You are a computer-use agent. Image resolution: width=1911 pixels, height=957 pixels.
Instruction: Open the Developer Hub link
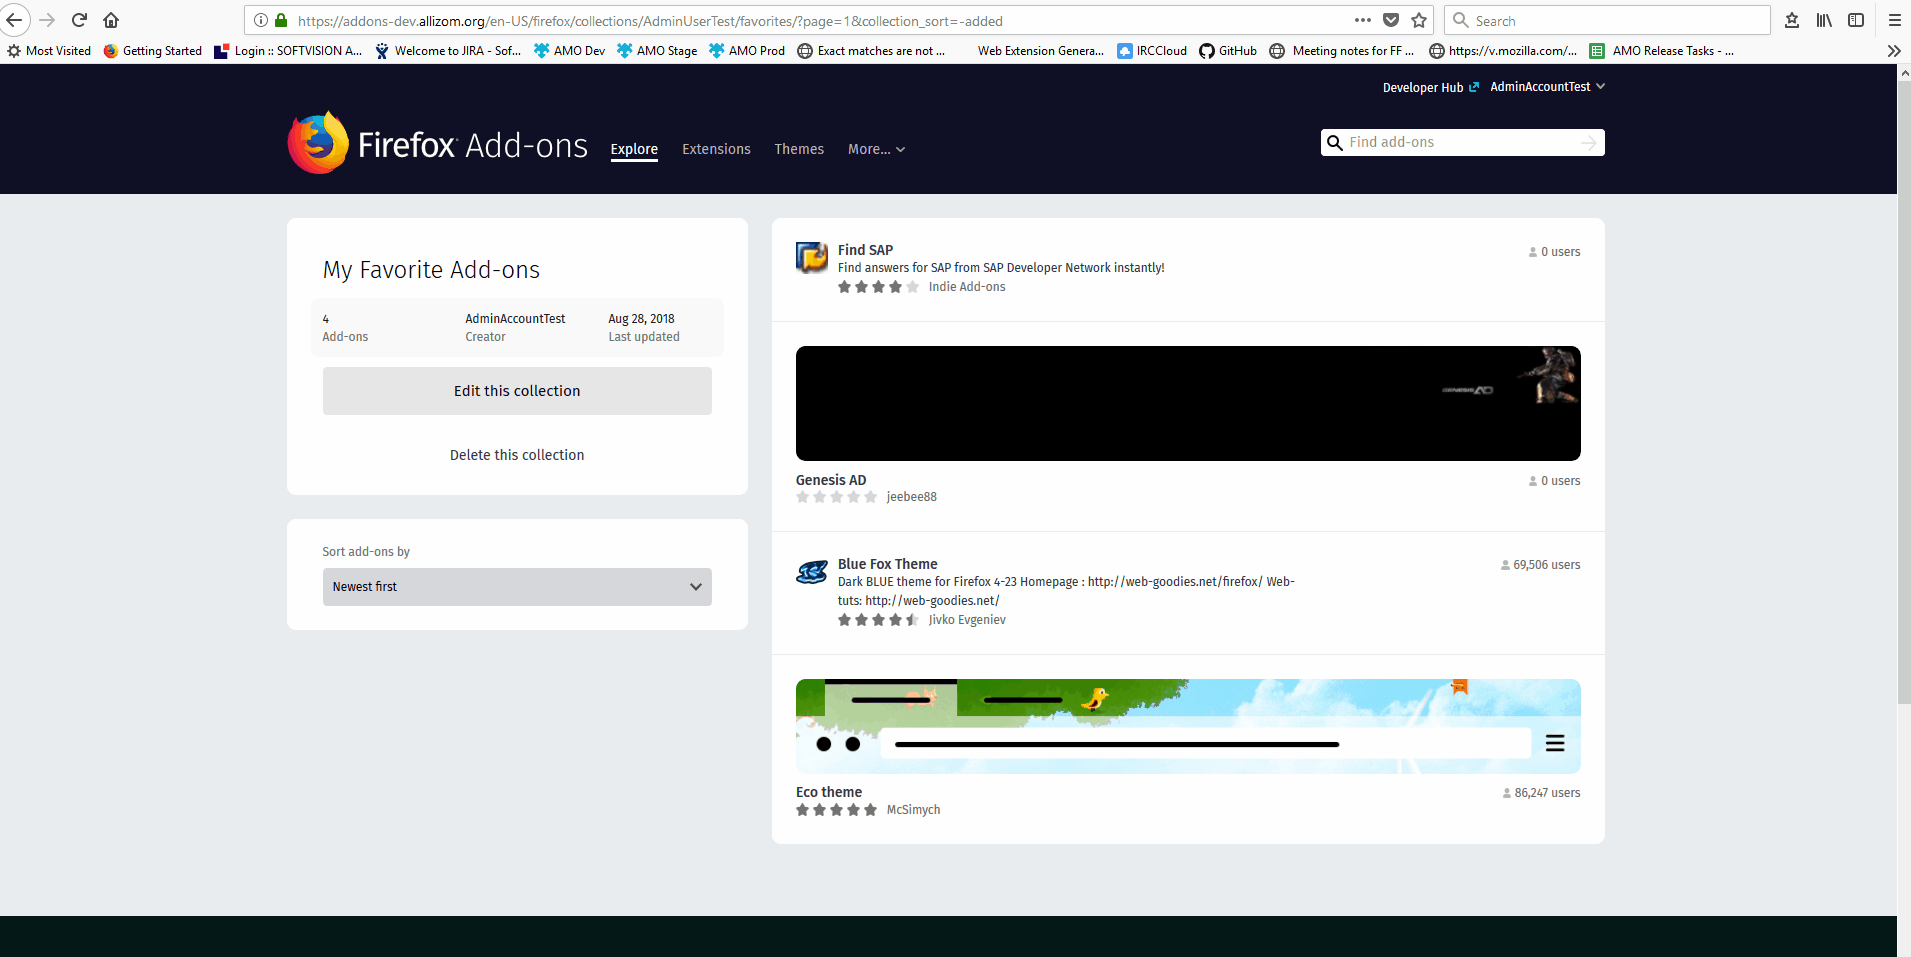click(x=1430, y=87)
